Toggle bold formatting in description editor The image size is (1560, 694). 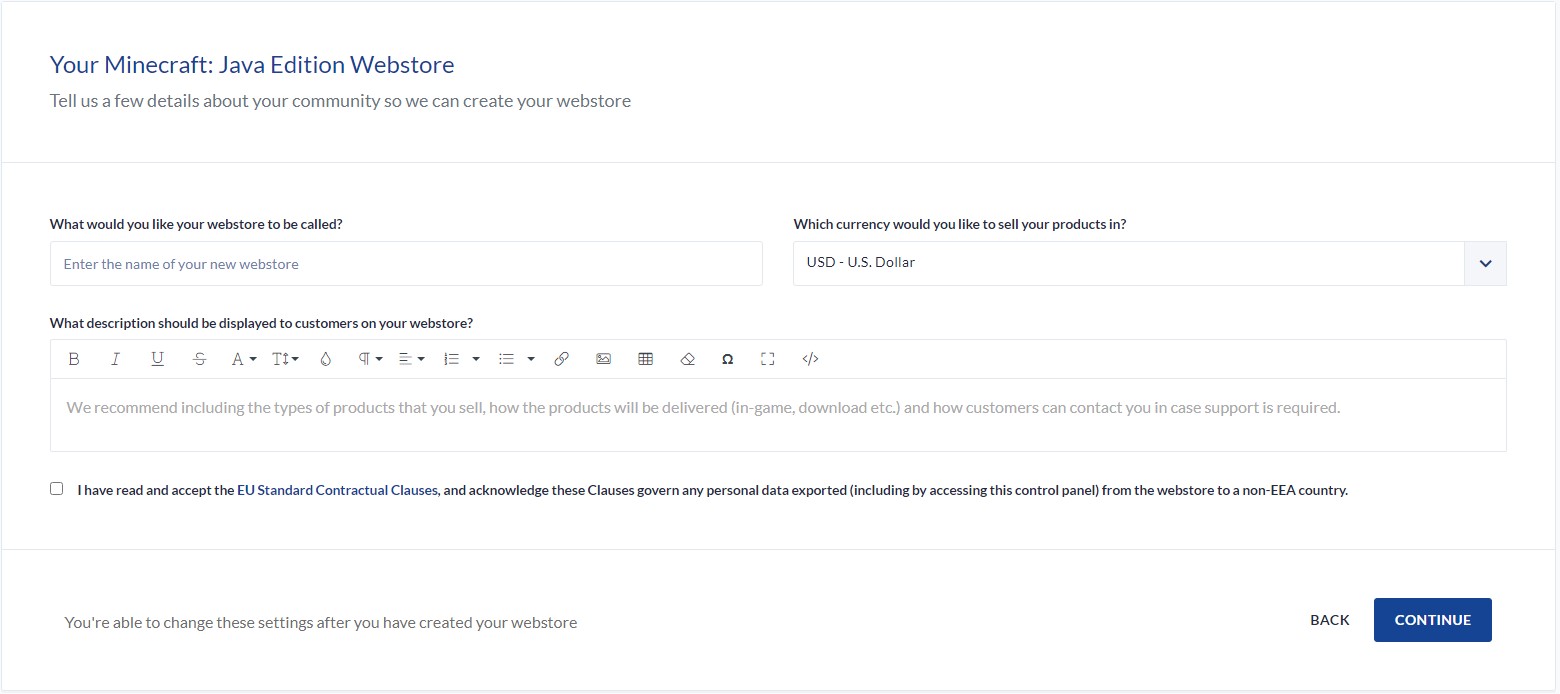(x=74, y=359)
